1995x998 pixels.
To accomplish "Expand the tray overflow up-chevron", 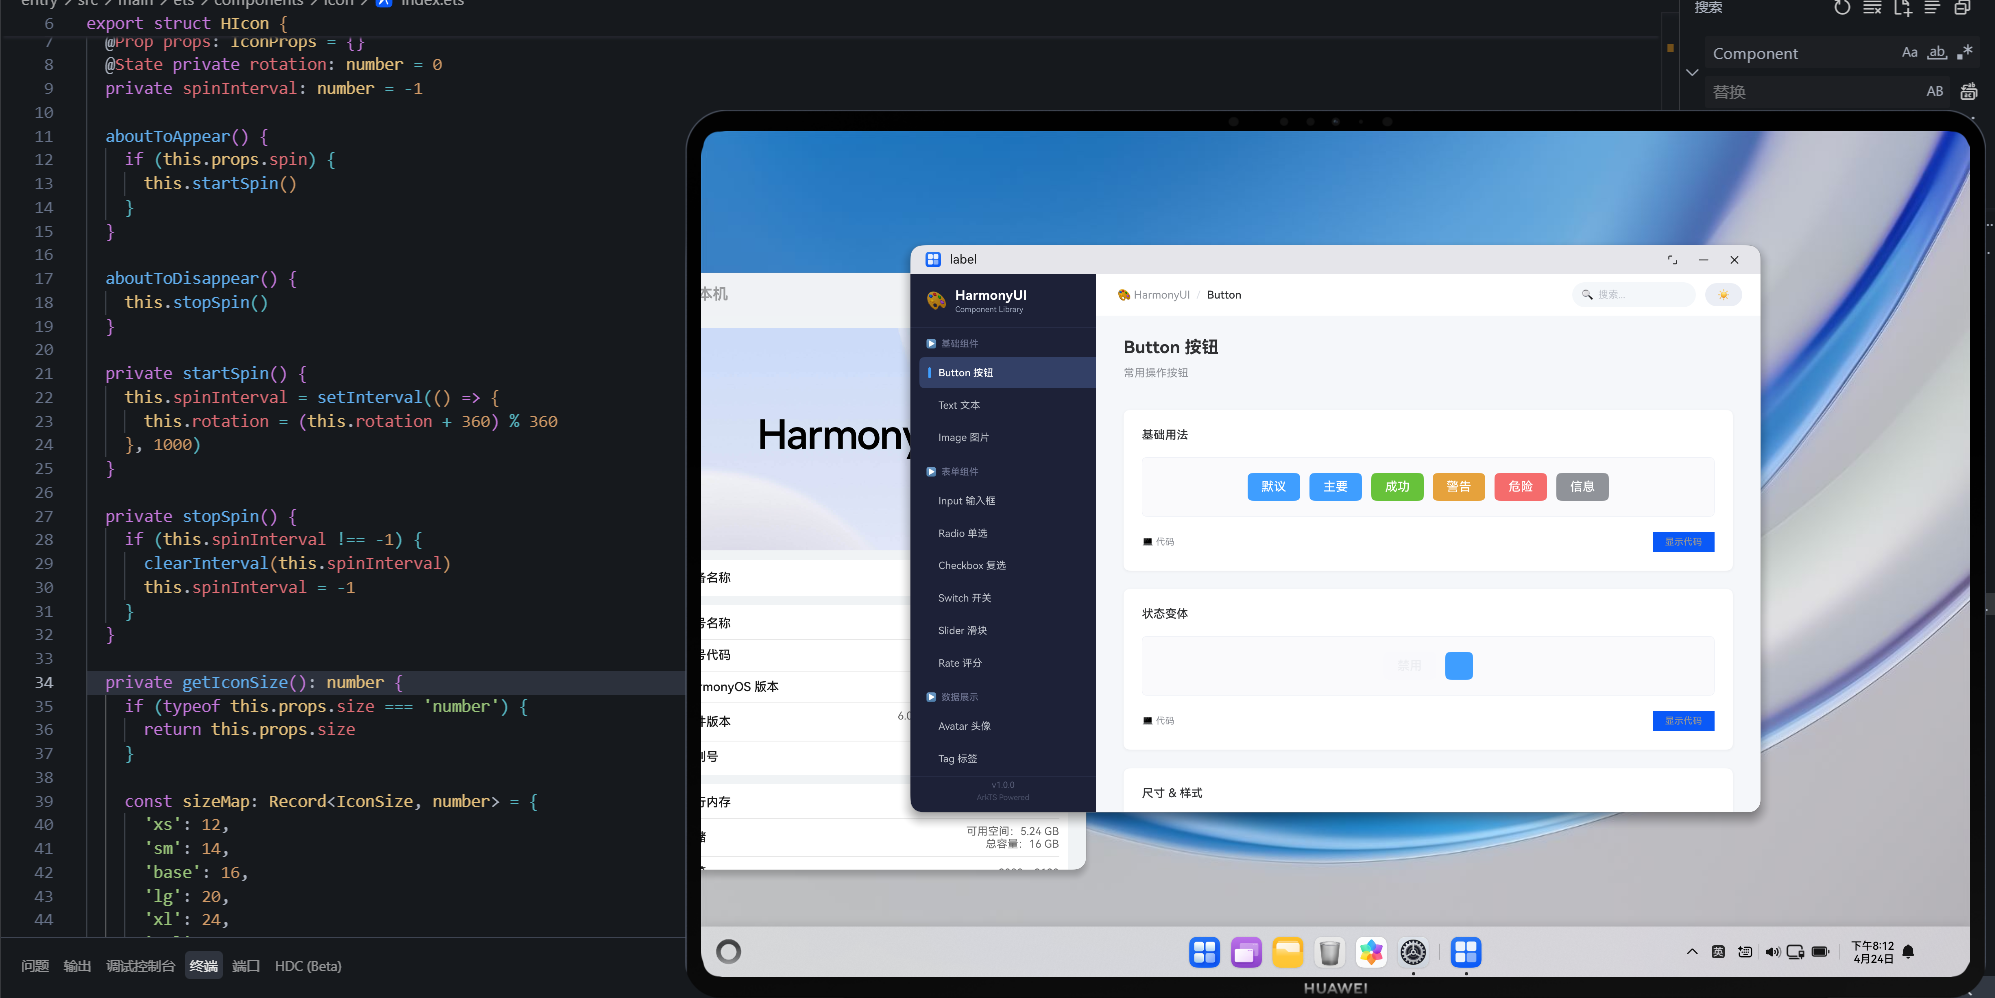I will click(1692, 952).
